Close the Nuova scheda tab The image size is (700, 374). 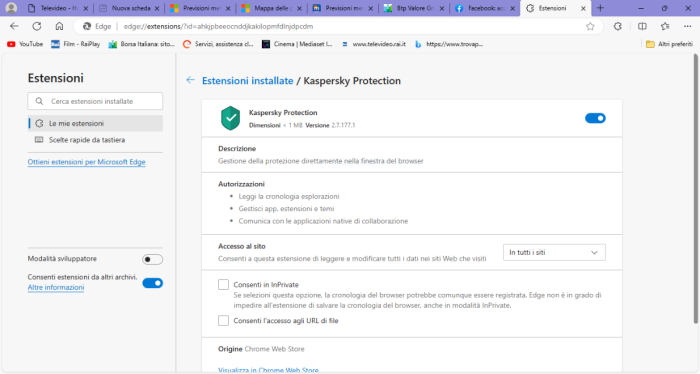pos(157,8)
